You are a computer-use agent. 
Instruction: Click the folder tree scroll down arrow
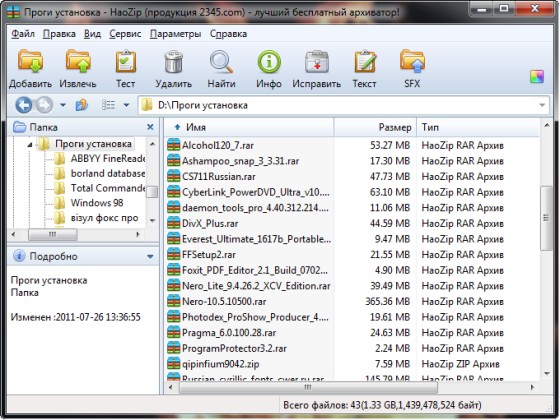click(x=152, y=221)
